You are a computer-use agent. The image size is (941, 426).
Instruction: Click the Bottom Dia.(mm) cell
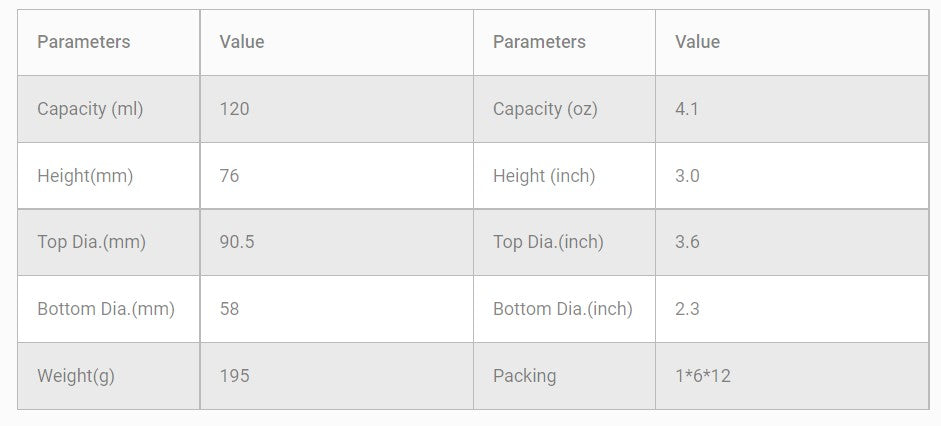[x=106, y=309]
